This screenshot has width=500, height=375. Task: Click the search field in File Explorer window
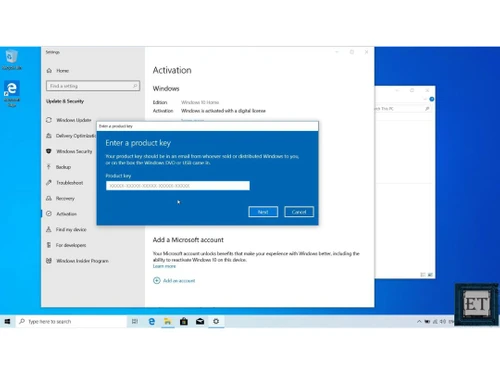(403, 109)
